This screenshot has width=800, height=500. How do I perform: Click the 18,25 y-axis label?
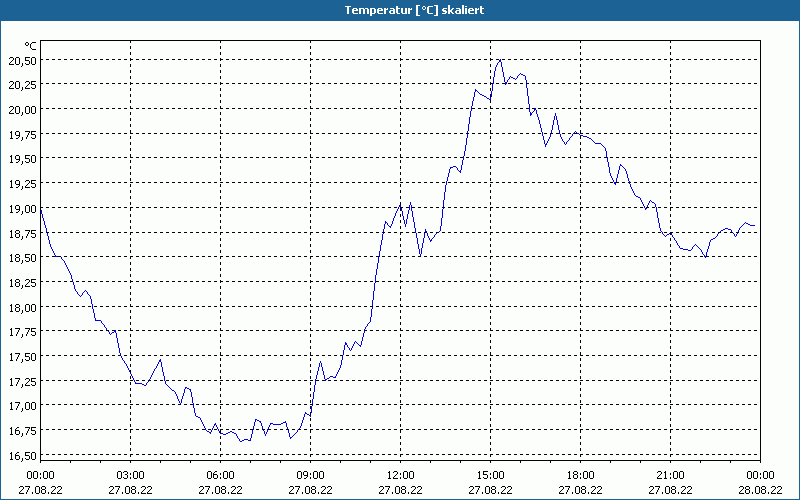point(23,283)
